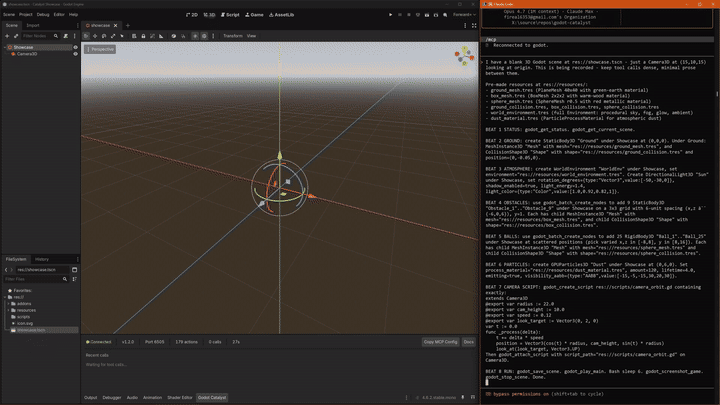Expand addons folder
The height and width of the screenshot is (405, 720).
(8, 304)
